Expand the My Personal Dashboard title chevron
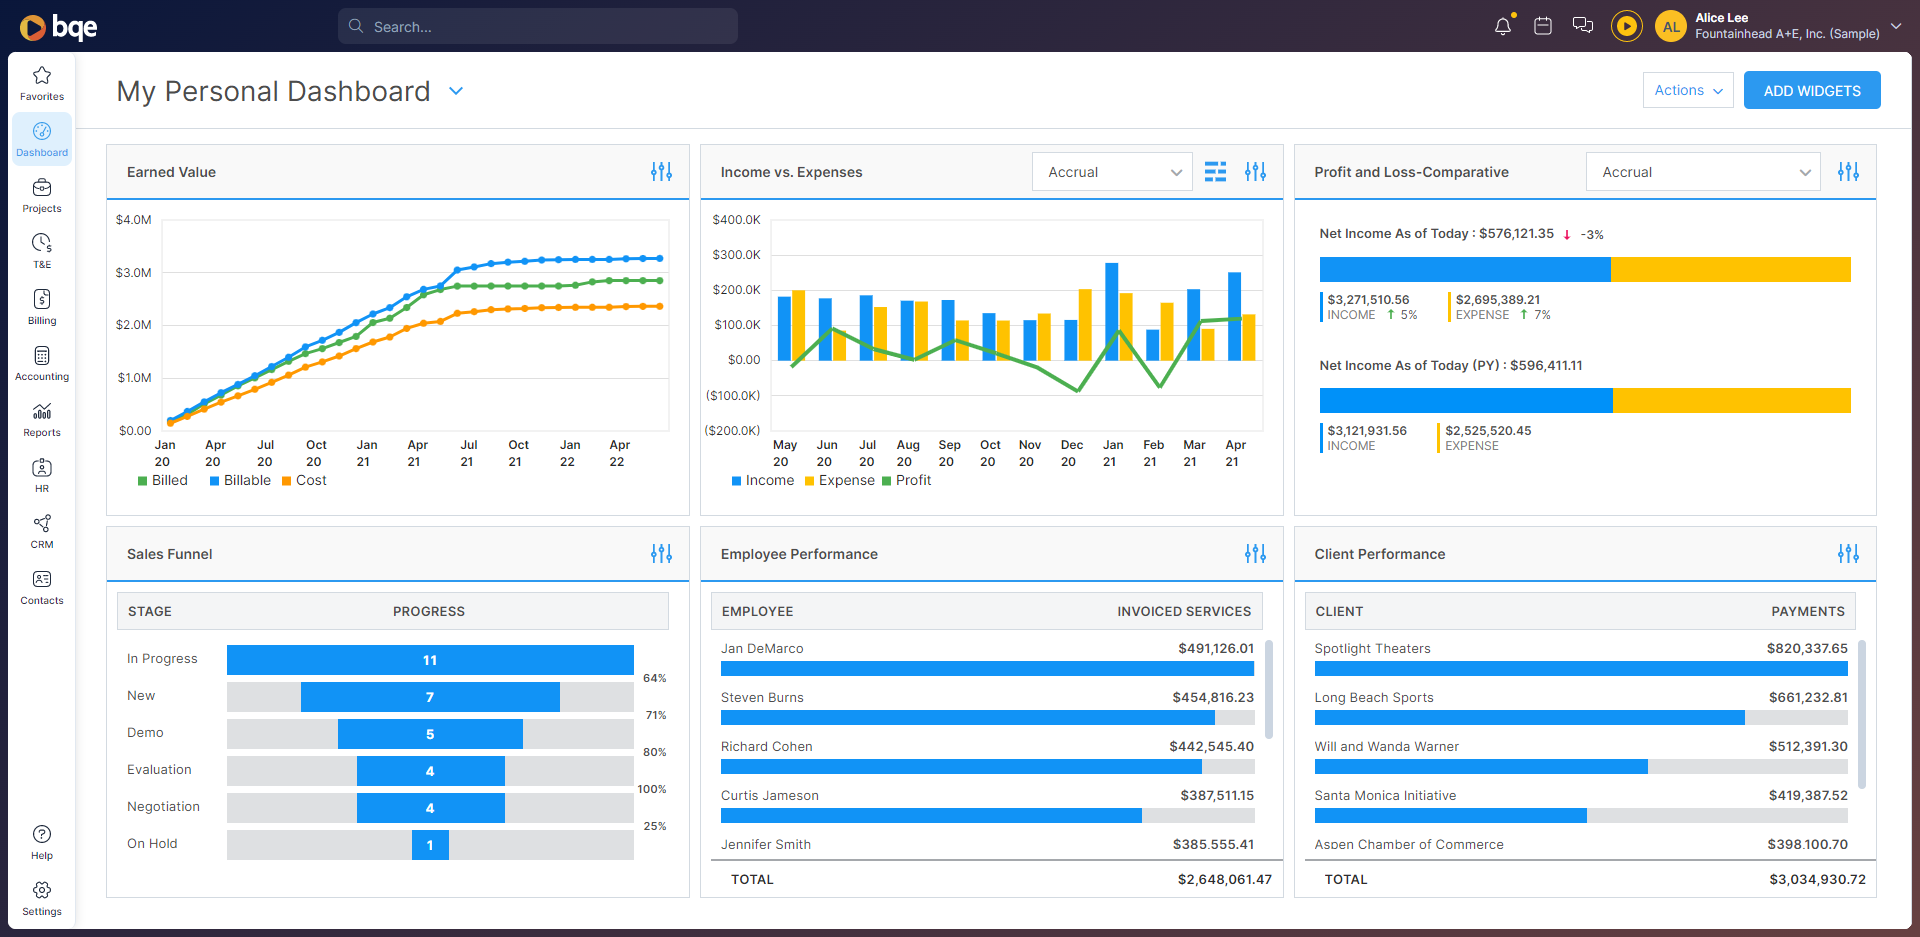The height and width of the screenshot is (937, 1920). [456, 91]
